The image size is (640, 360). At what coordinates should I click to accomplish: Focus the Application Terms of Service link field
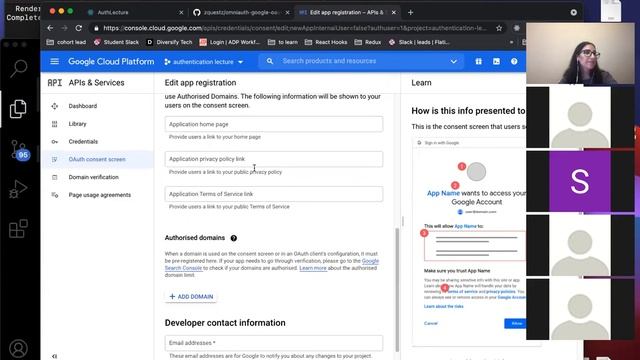[x=274, y=194]
